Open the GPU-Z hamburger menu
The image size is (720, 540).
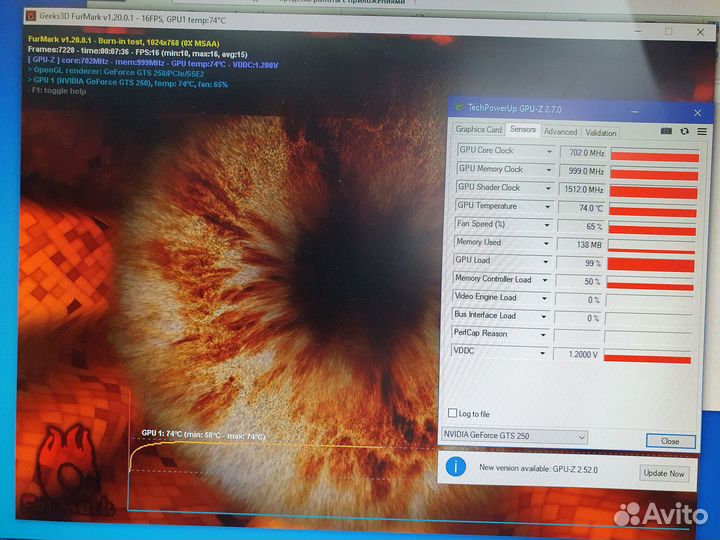tap(702, 131)
